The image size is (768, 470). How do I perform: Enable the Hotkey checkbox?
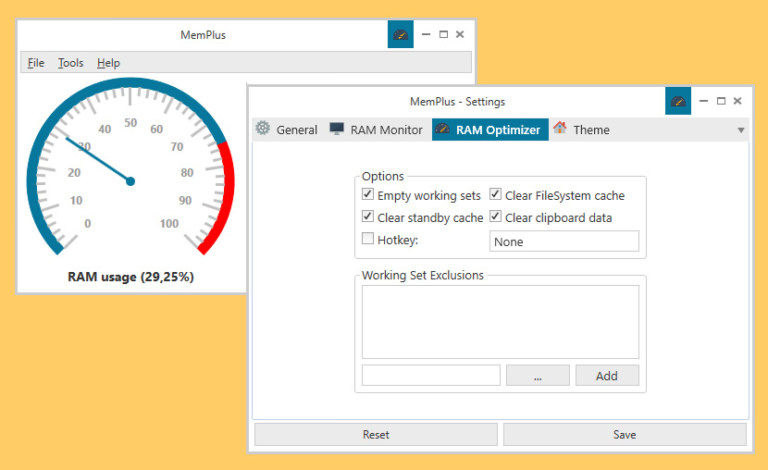coord(368,239)
